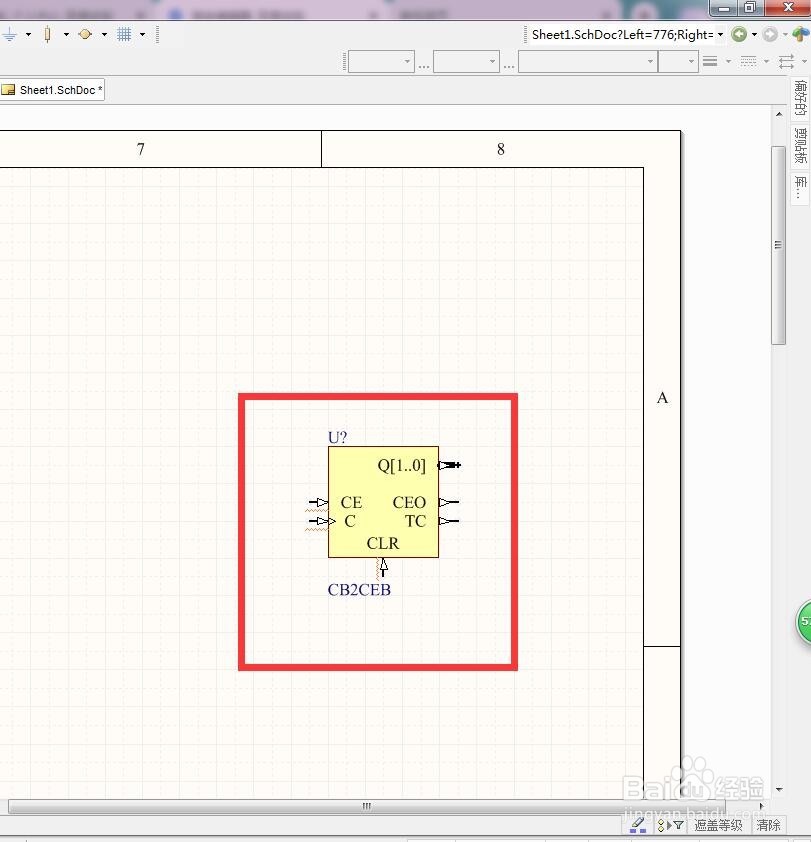Open the wide third combo box
811x842 pixels.
[588, 62]
